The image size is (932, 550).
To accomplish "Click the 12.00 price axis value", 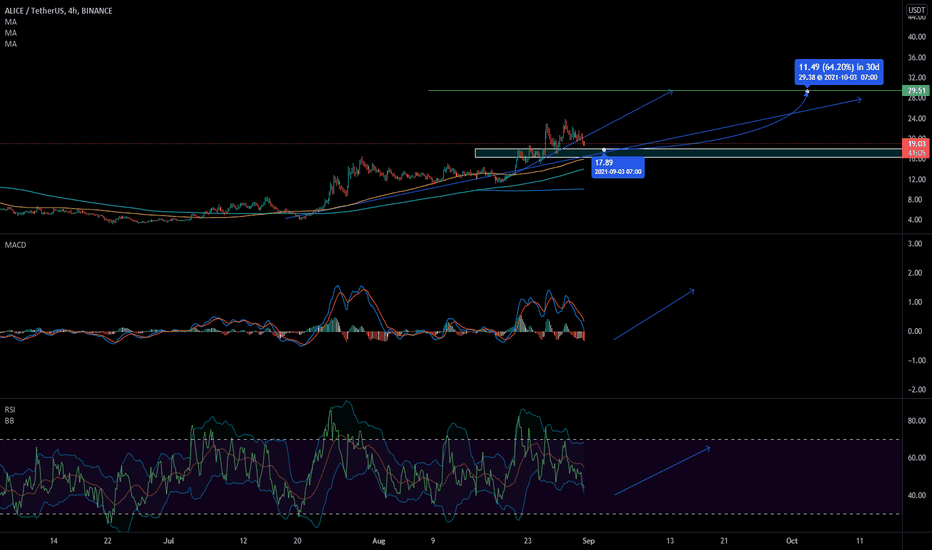I will coord(917,180).
